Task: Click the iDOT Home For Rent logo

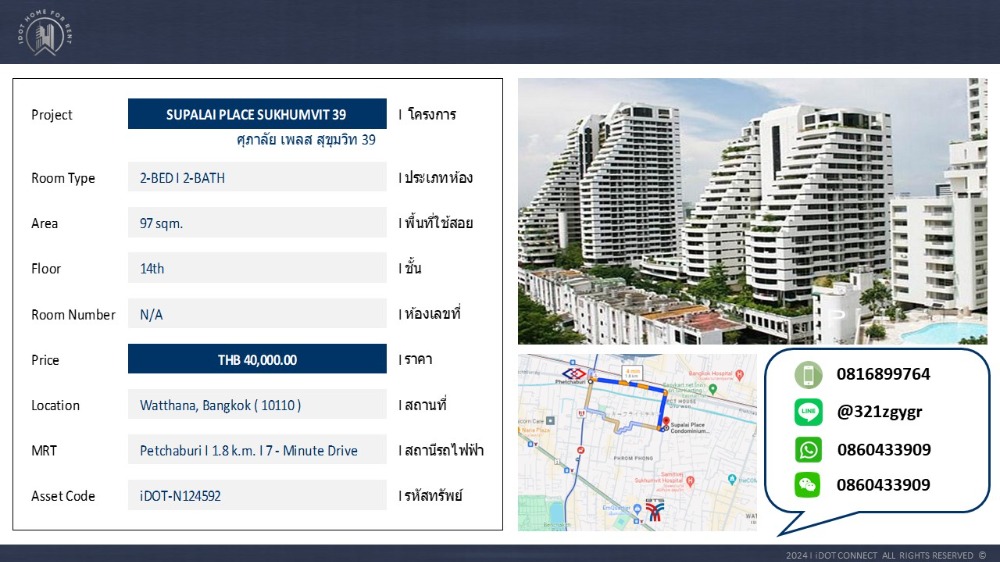Action: coord(45,32)
